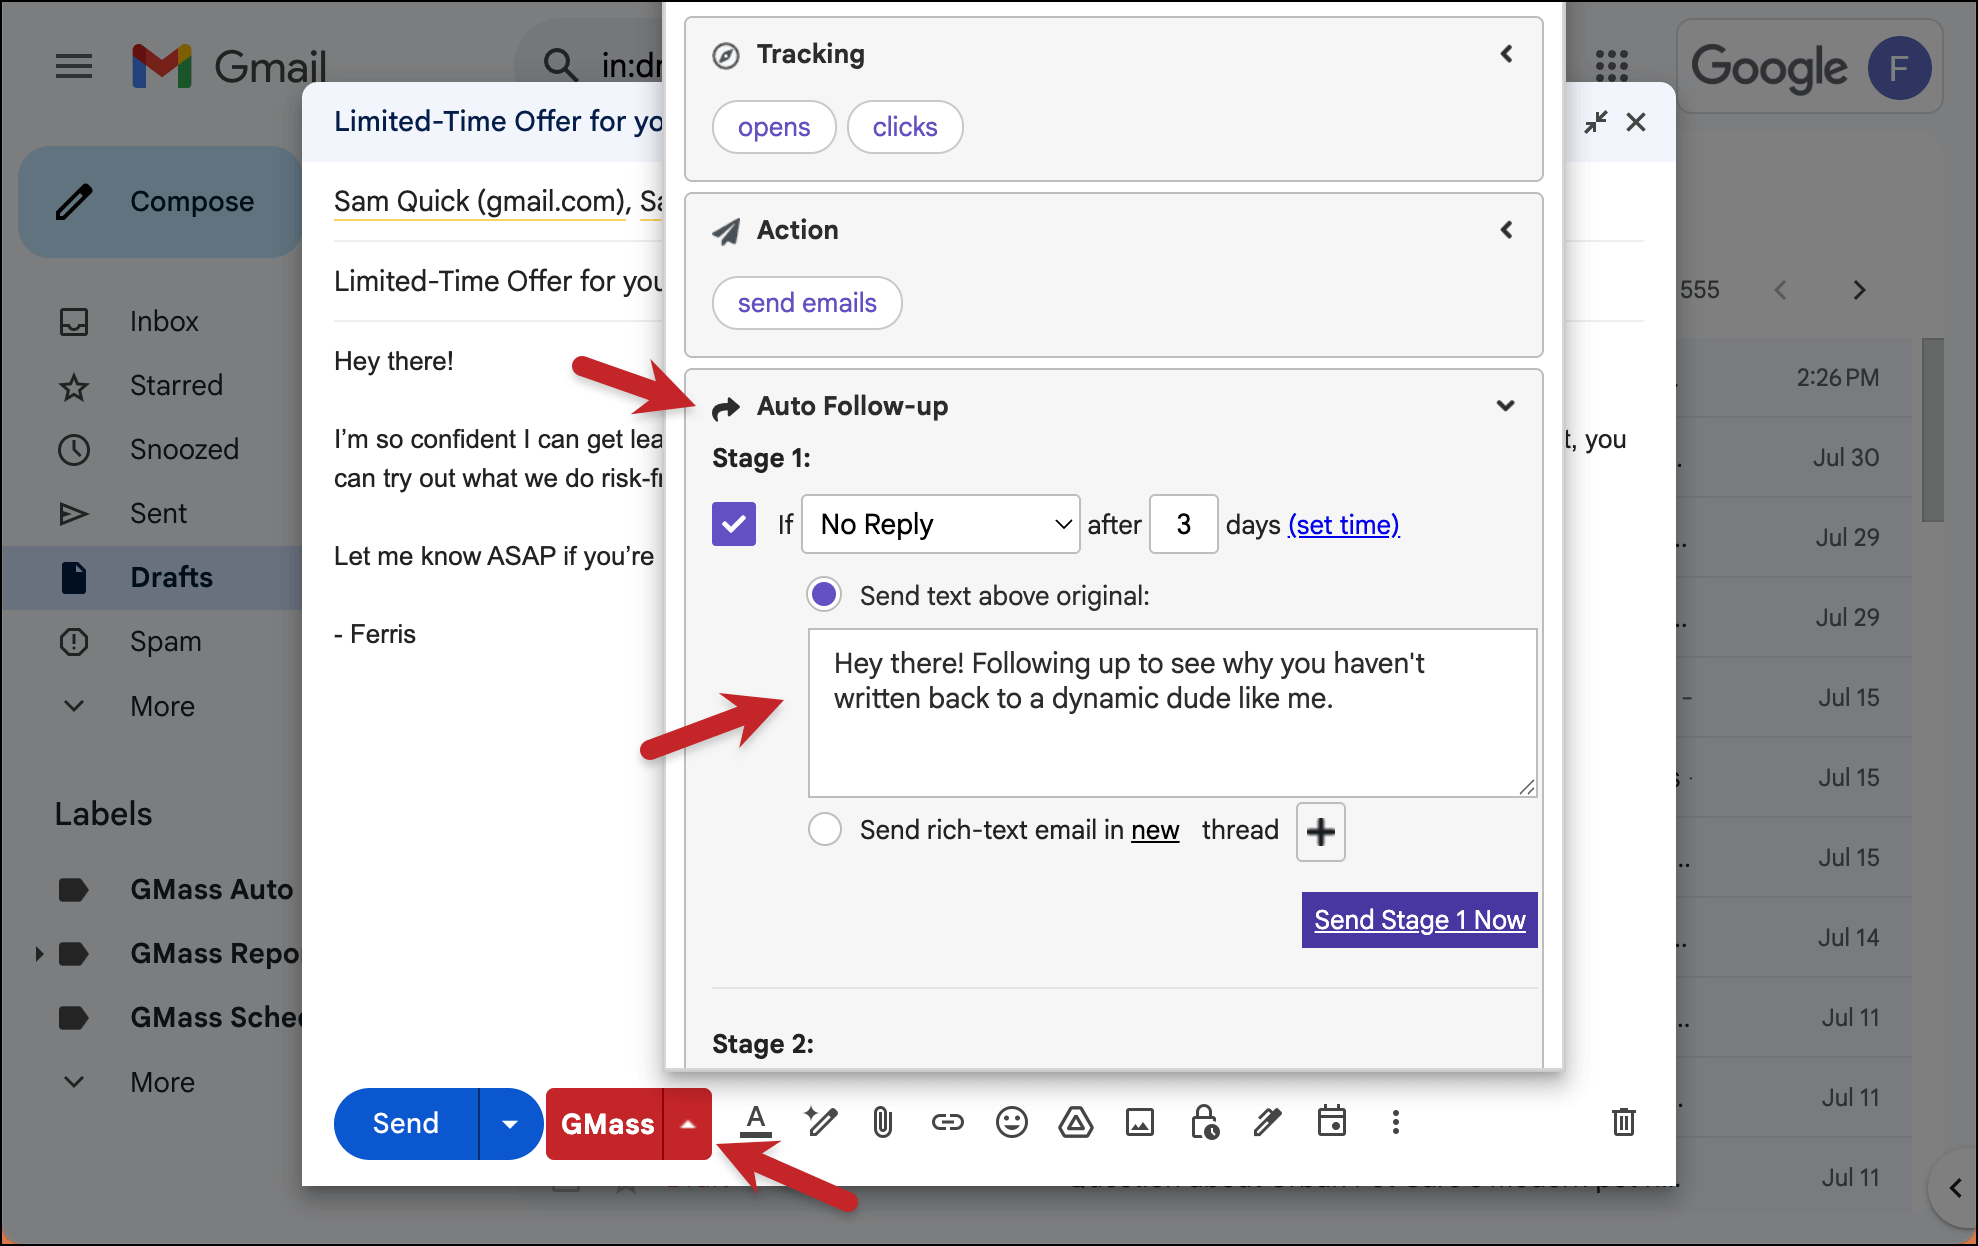Click the Send Stage 1 Now button
Image resolution: width=1978 pixels, height=1246 pixels.
pos(1418,920)
